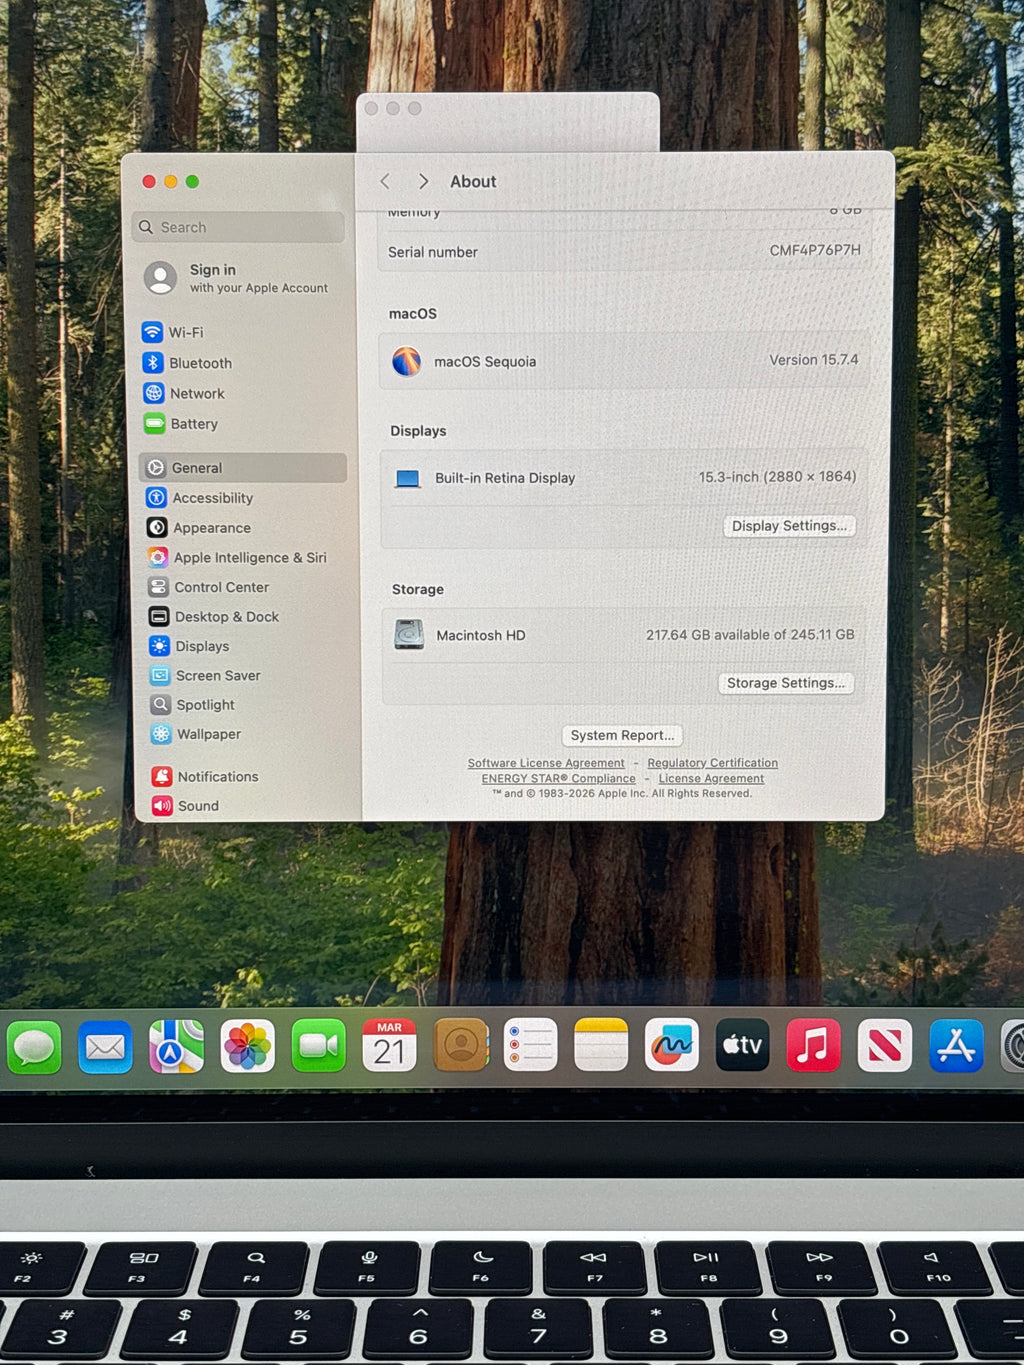The width and height of the screenshot is (1024, 1365).
Task: Open the ENERGY STAR Compliance link
Action: pos(558,779)
